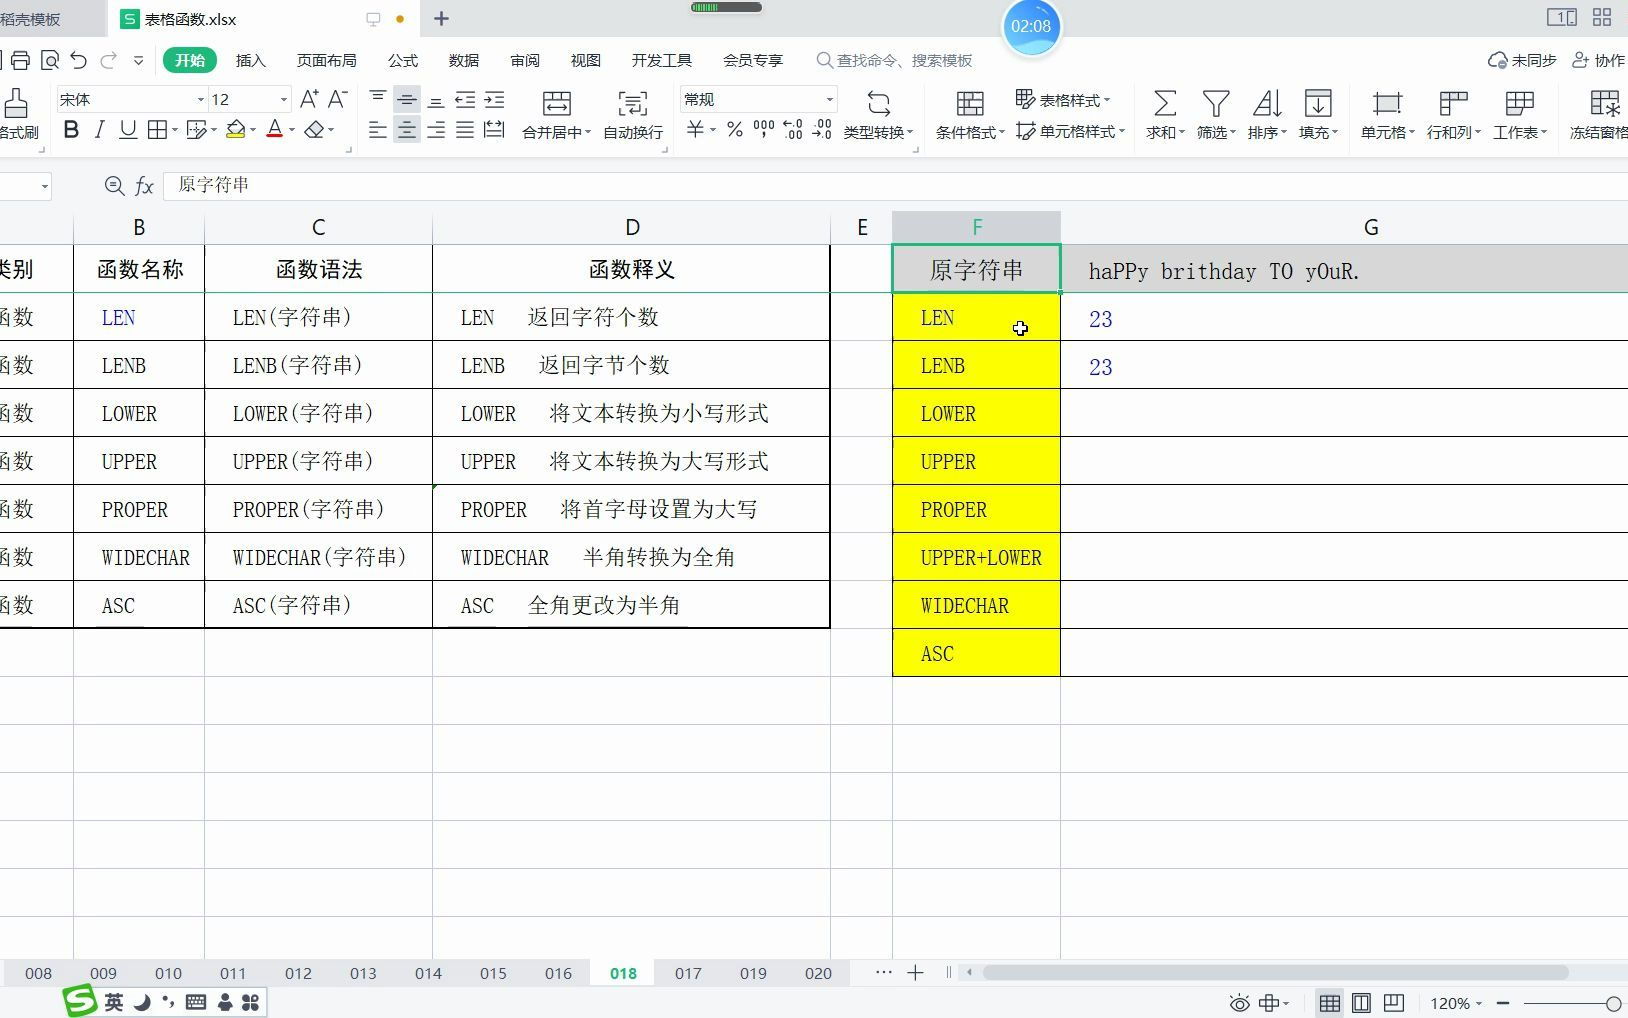Screen dimensions: 1628x1018
Task: Click the zoom slider handle
Action: (x=1613, y=1003)
